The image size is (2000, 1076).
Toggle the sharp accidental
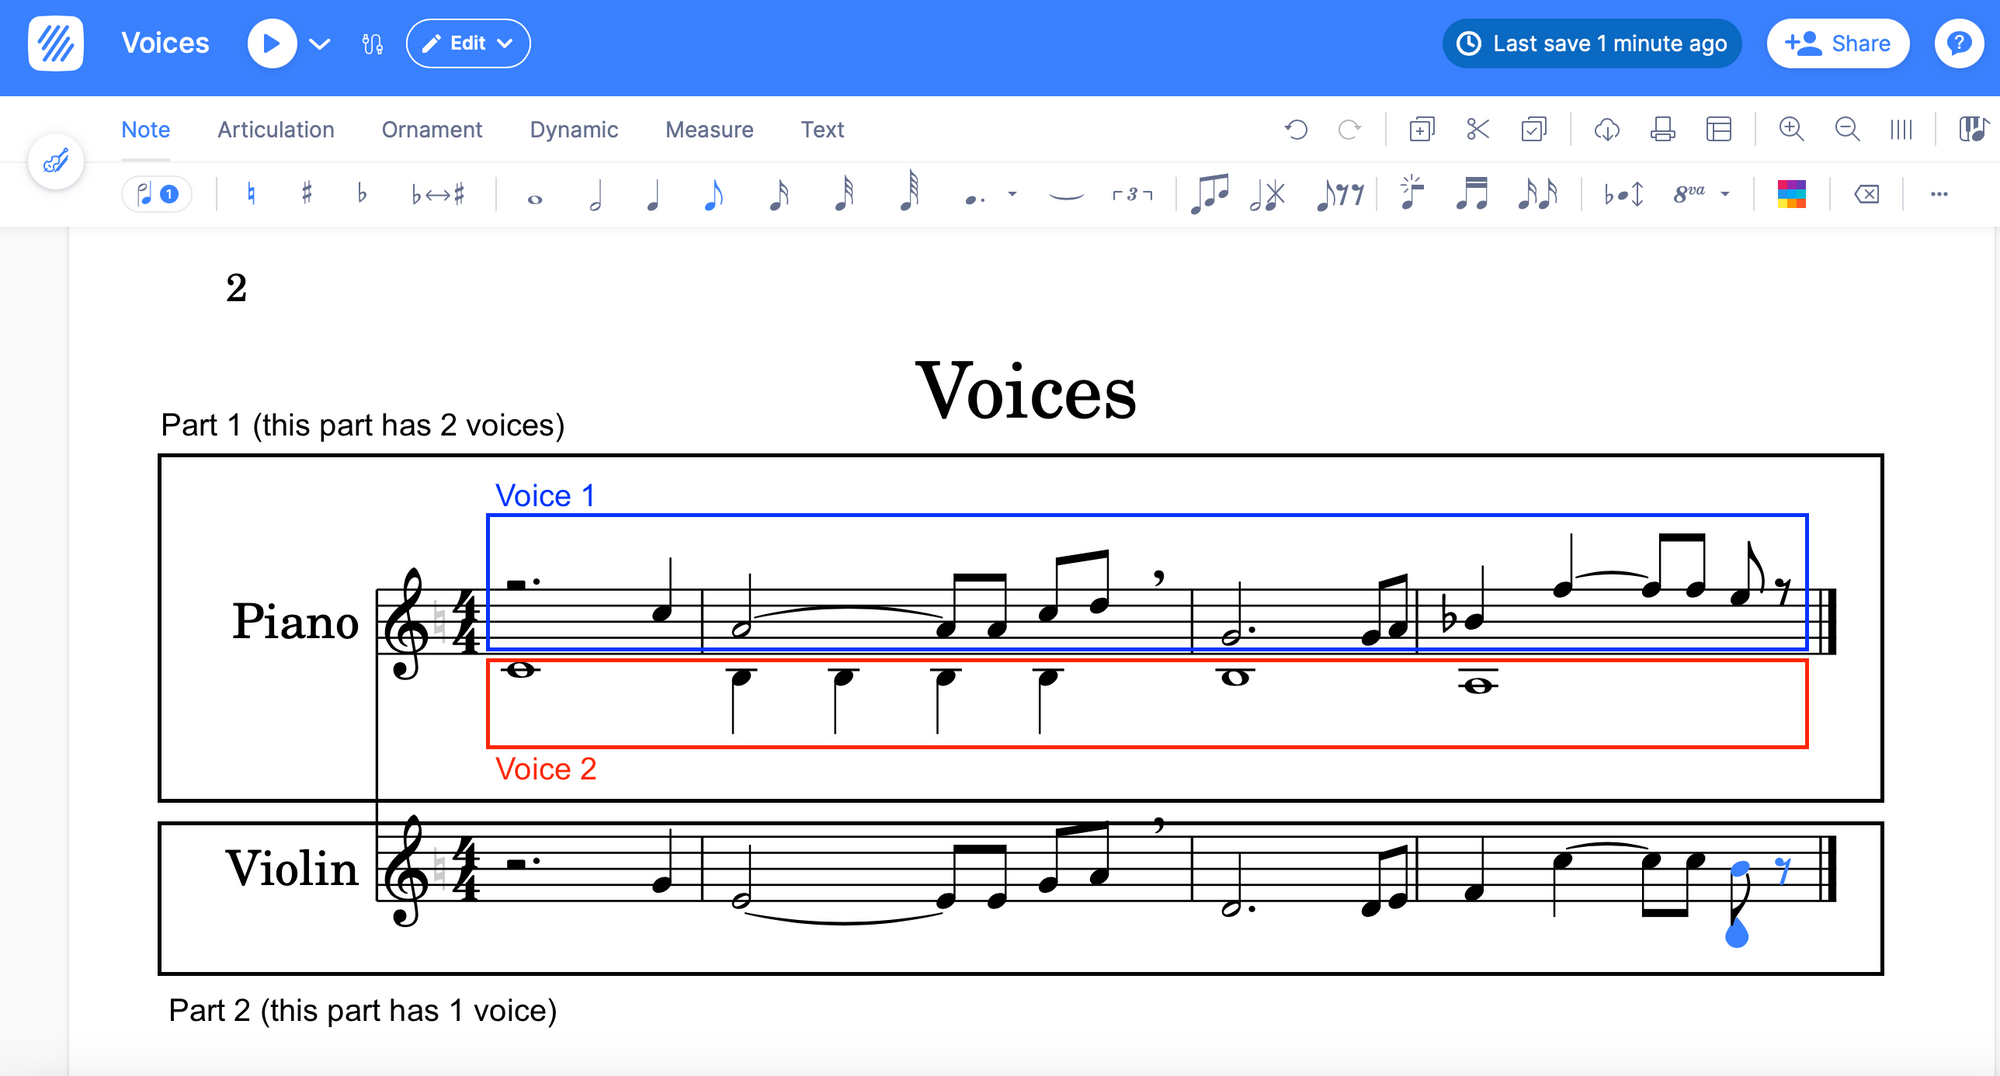[x=307, y=194]
